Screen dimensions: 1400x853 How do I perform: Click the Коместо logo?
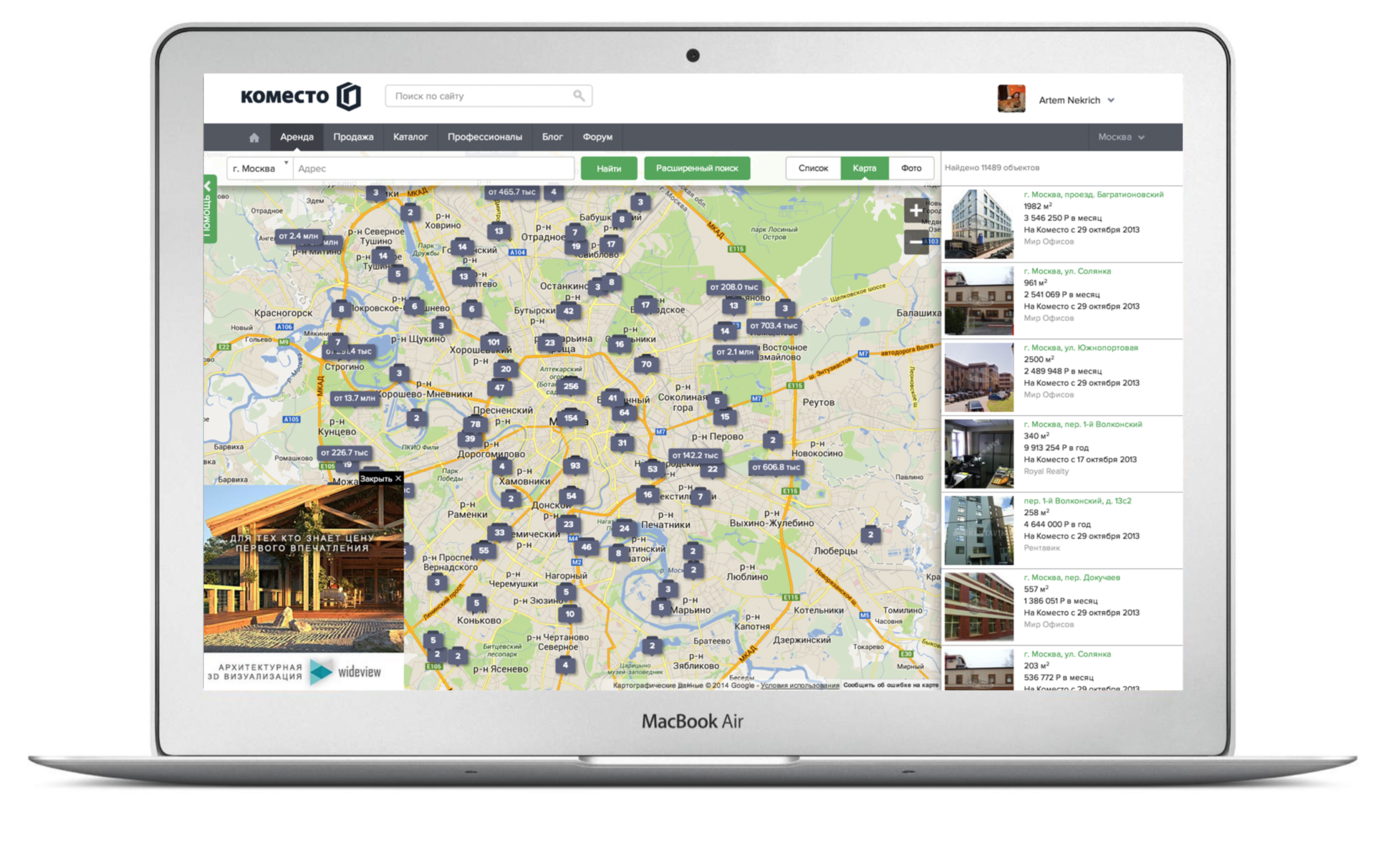point(299,97)
